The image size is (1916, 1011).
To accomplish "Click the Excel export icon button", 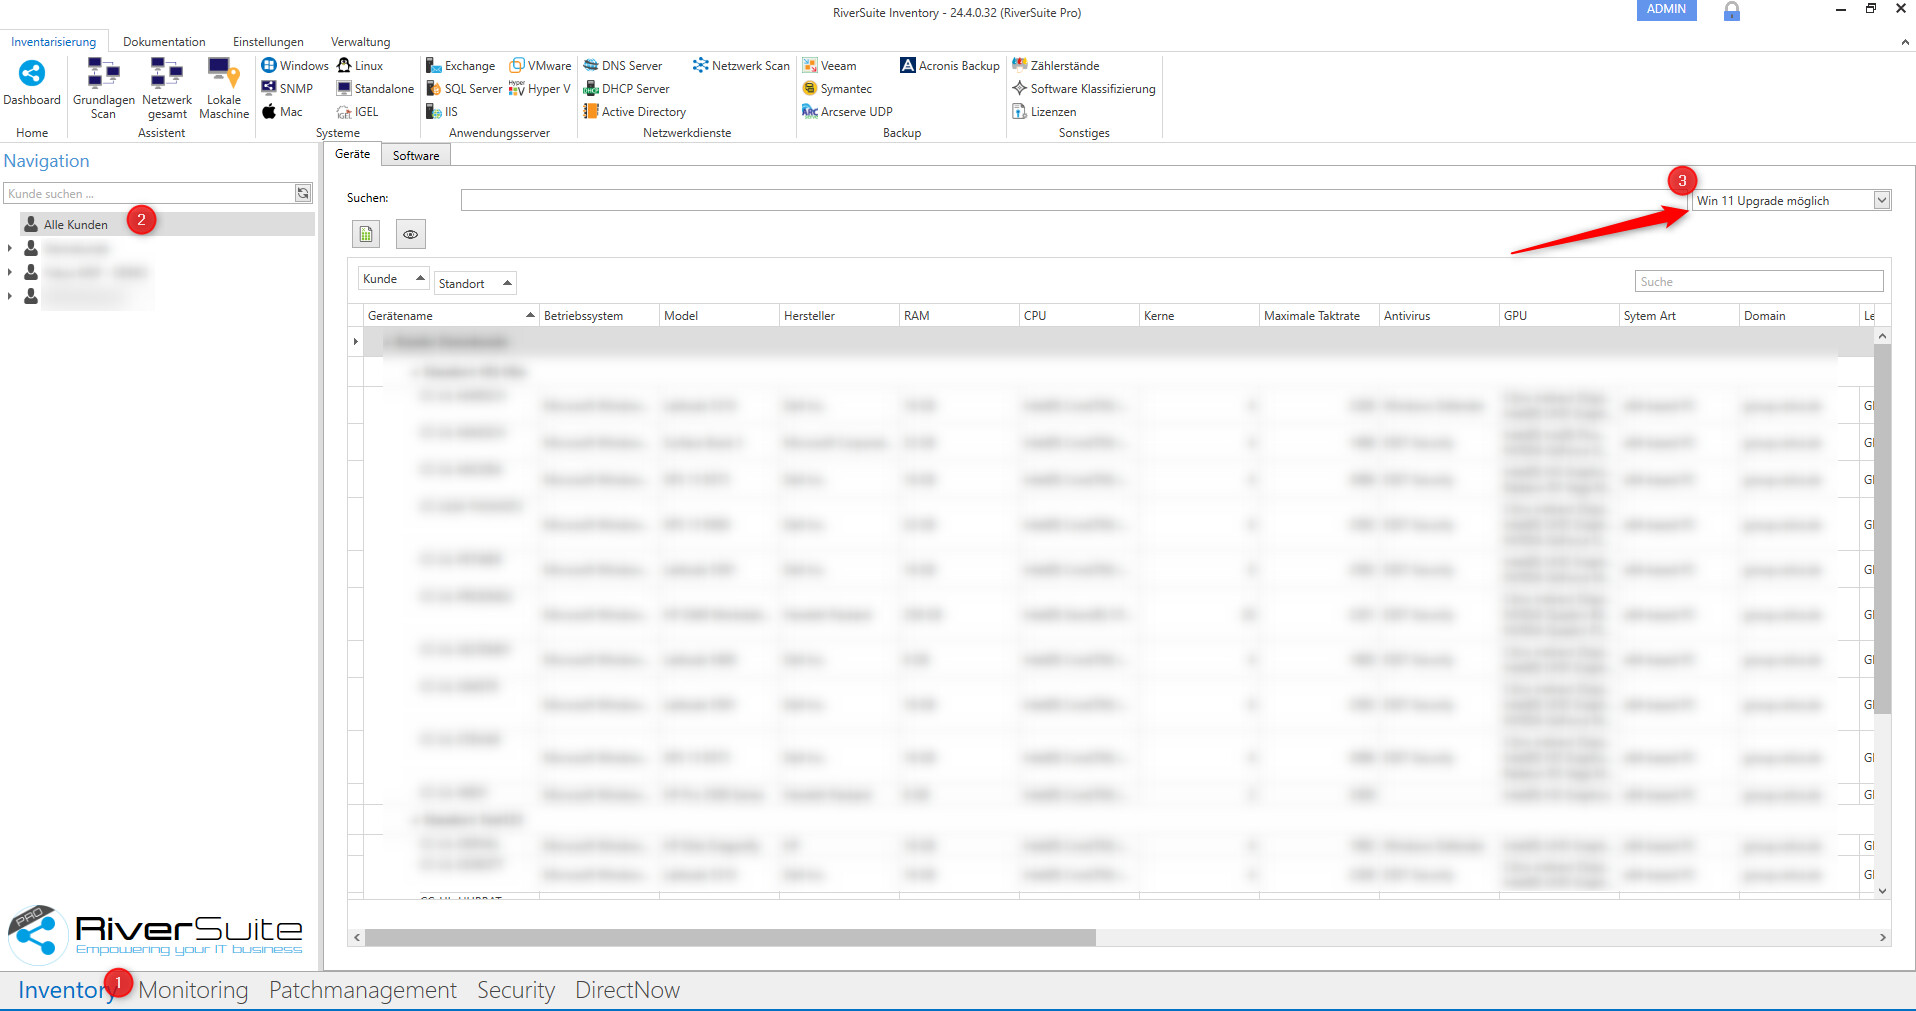I will [366, 234].
